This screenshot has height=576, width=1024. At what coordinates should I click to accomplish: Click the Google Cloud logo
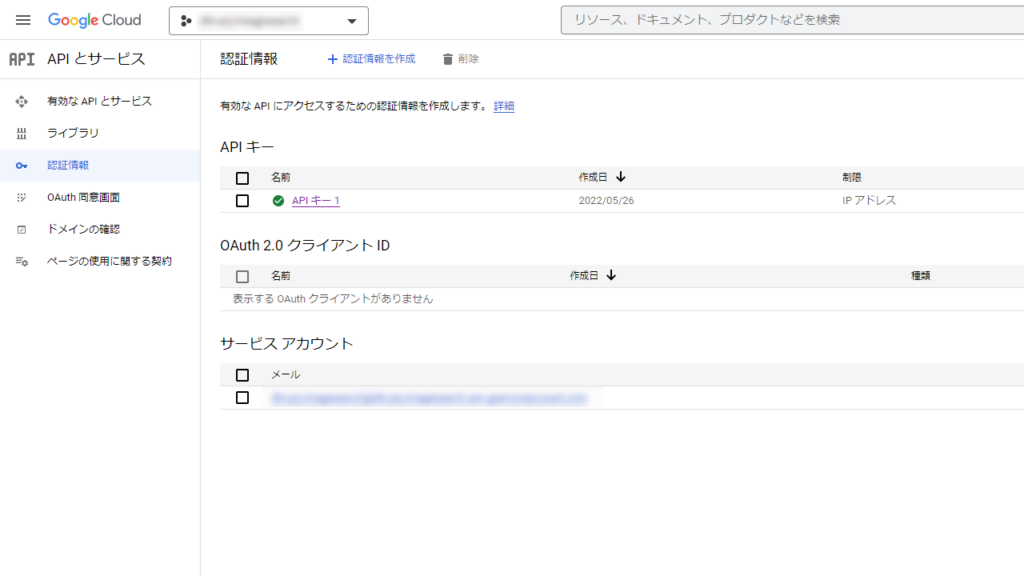click(95, 19)
